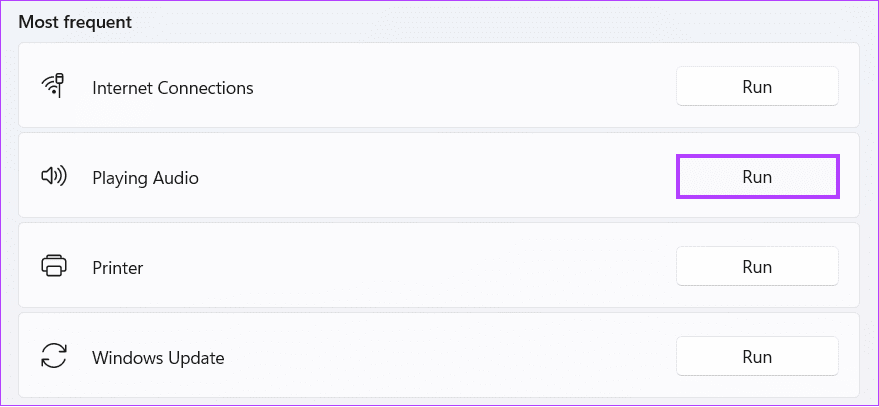
Task: Run the Printer troubleshooter
Action: point(757,266)
